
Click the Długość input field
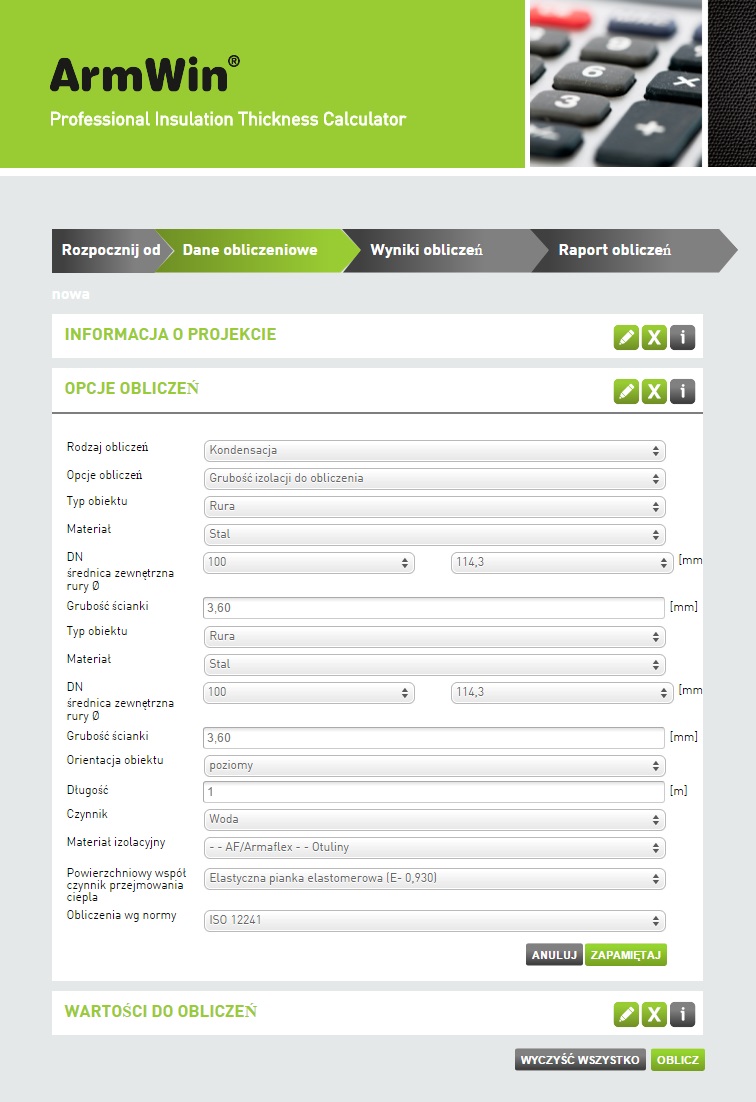pyautogui.click(x=434, y=792)
